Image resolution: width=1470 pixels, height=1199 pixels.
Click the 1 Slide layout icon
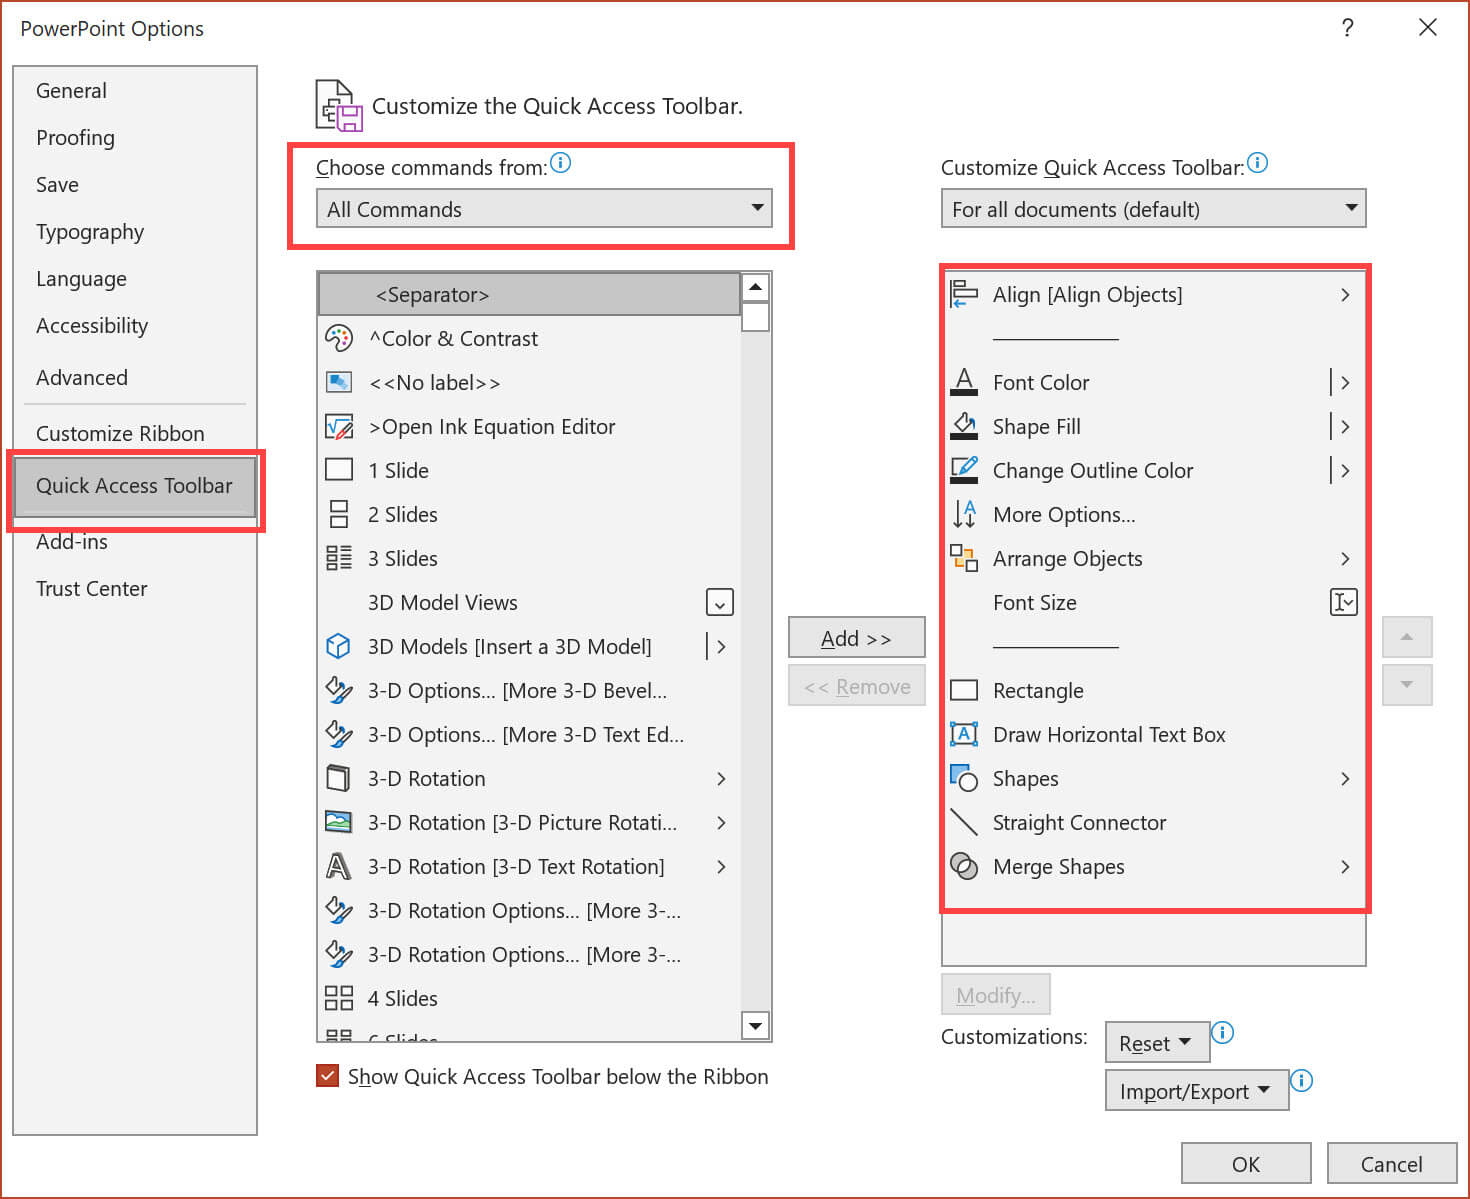point(339,470)
